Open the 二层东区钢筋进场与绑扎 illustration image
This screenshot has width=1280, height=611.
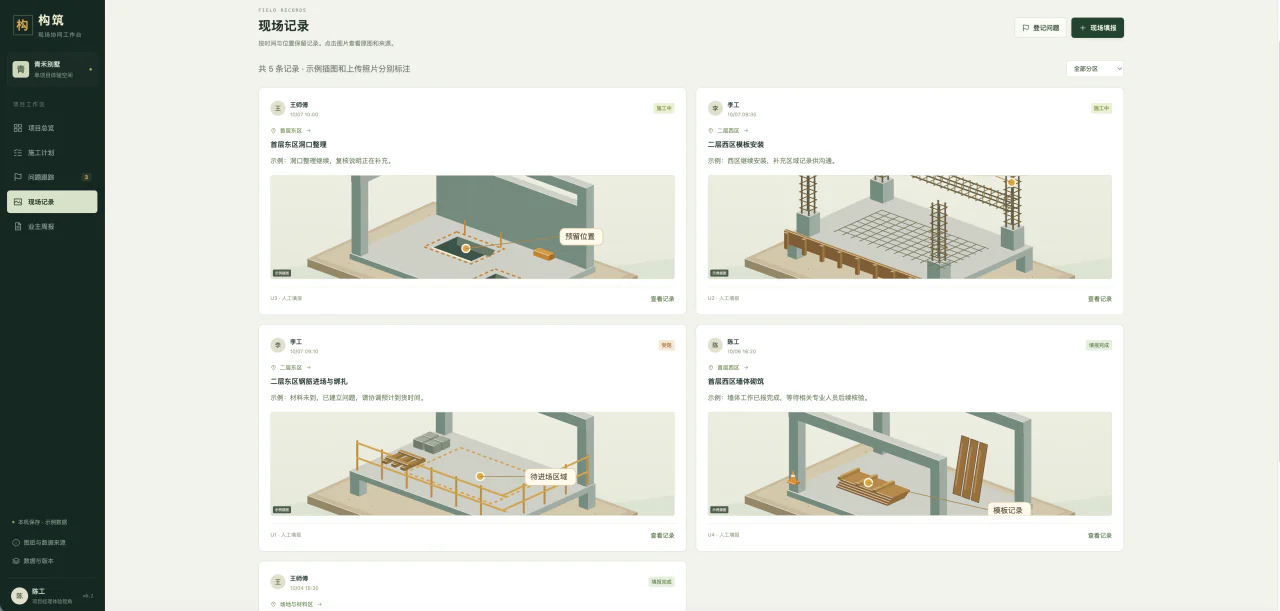(x=472, y=464)
